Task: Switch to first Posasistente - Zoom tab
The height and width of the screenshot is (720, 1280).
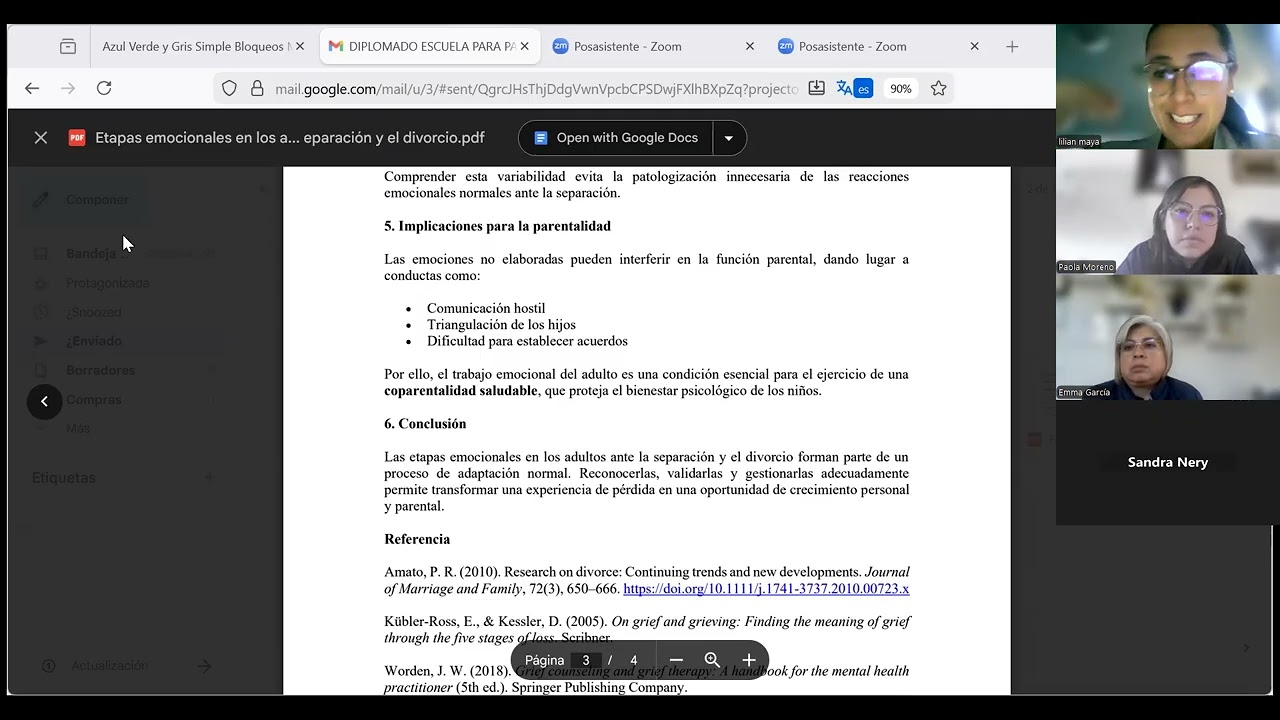Action: pyautogui.click(x=628, y=46)
